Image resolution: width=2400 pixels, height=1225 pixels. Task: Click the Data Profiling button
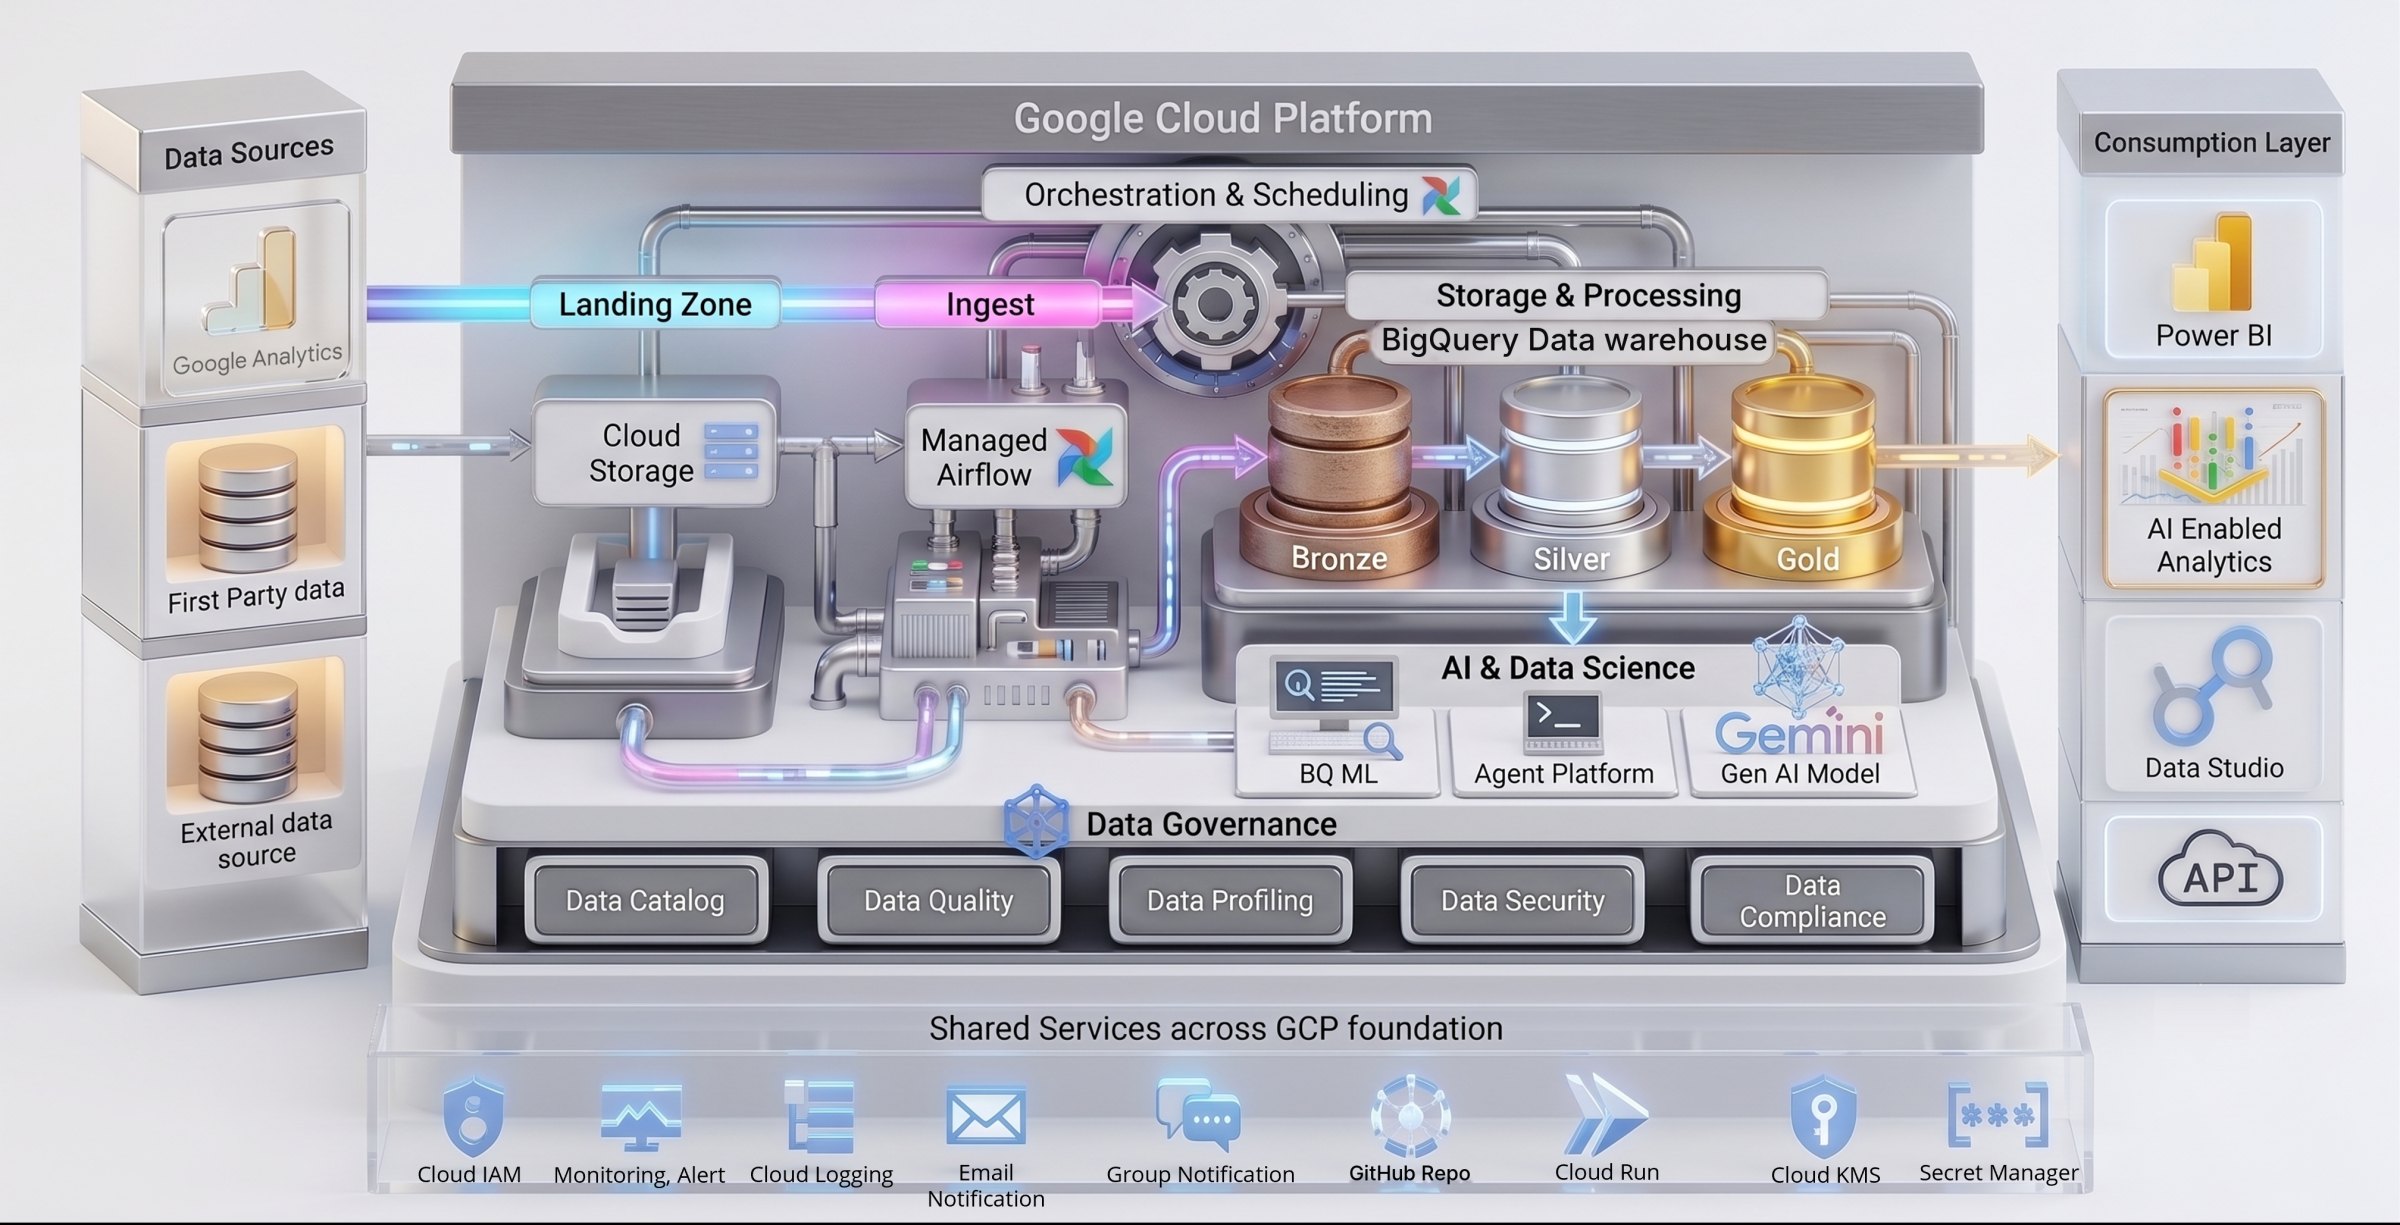[x=1230, y=901]
